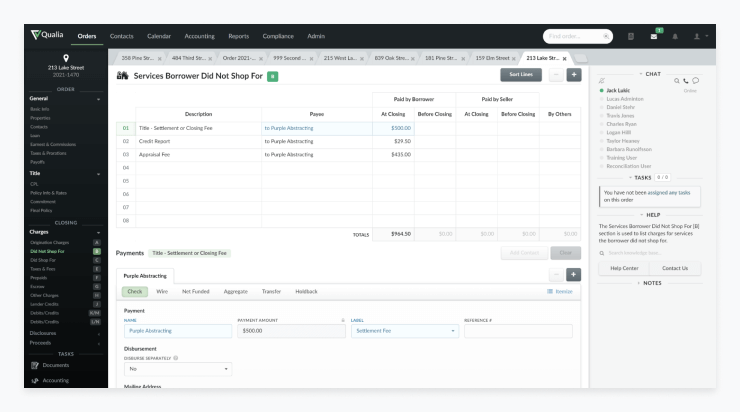Open the Calendar menu
Image resolution: width=740 pixels, height=412 pixels.
click(159, 36)
